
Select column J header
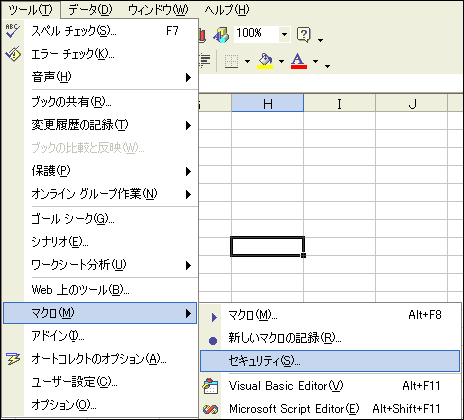point(412,103)
